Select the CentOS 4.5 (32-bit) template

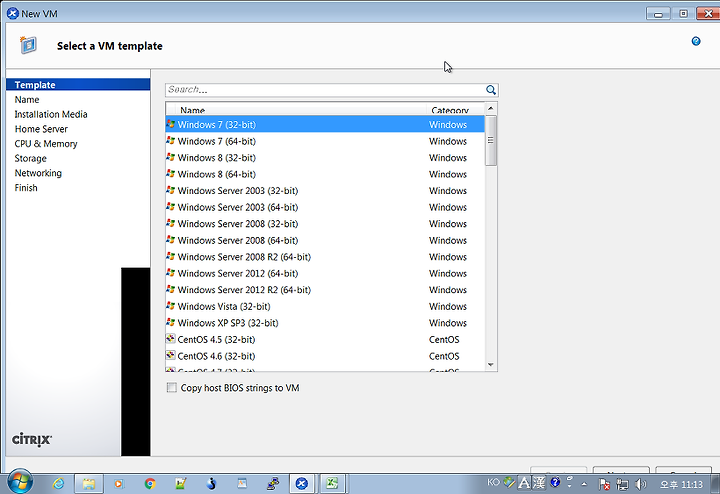(x=325, y=339)
